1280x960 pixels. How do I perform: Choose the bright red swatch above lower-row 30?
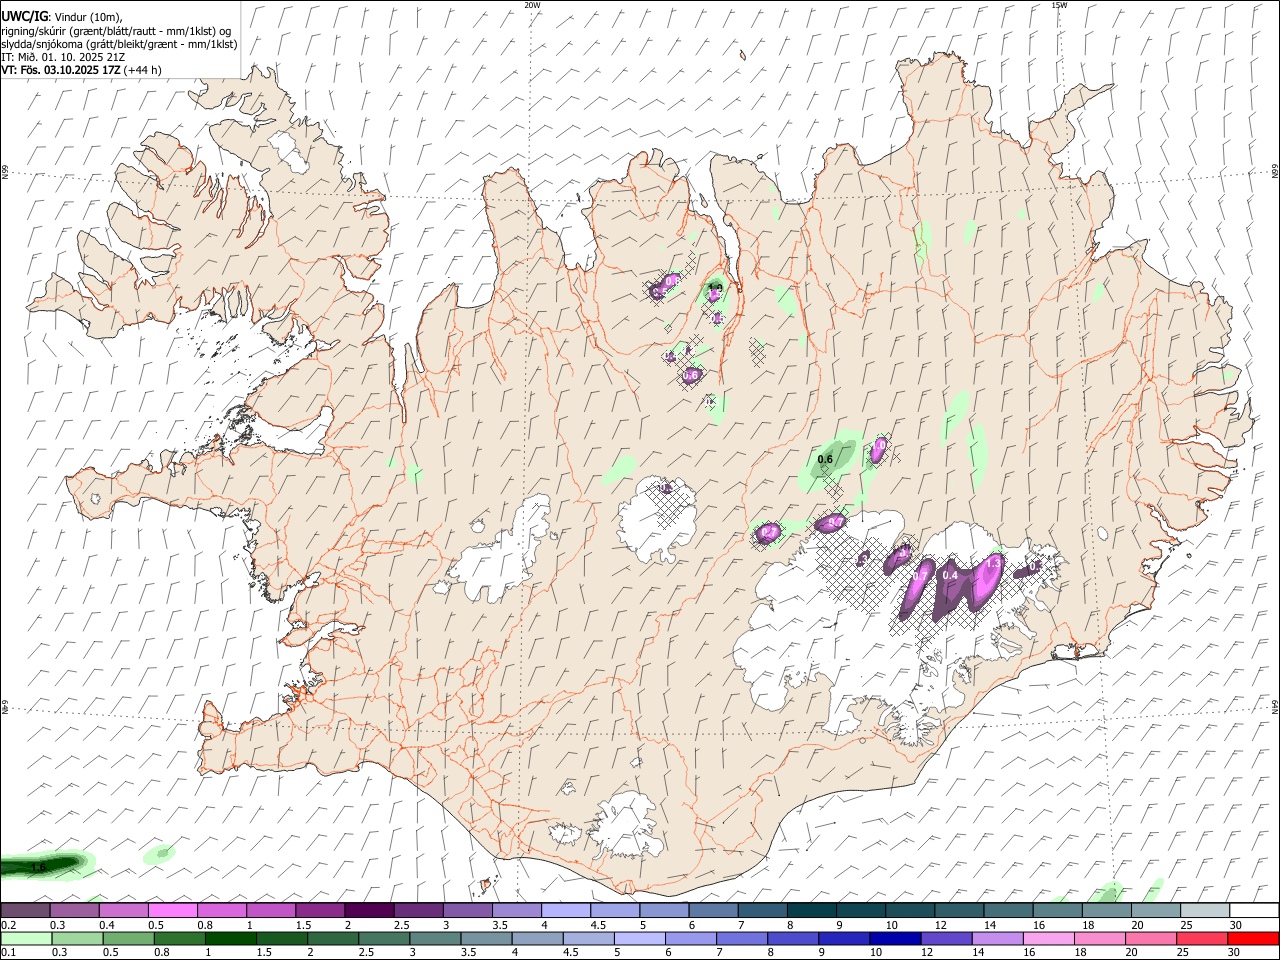[x=1253, y=938]
